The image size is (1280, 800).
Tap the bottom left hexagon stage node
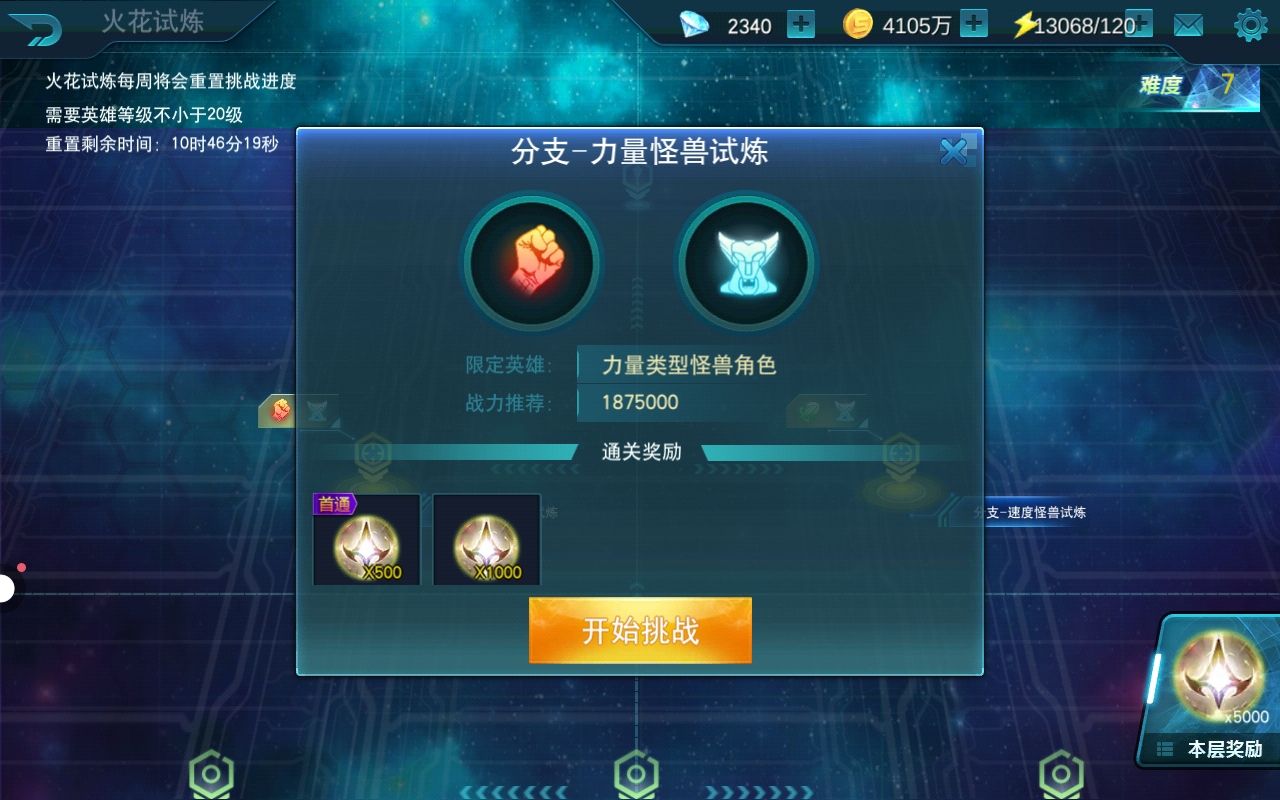[x=211, y=775]
